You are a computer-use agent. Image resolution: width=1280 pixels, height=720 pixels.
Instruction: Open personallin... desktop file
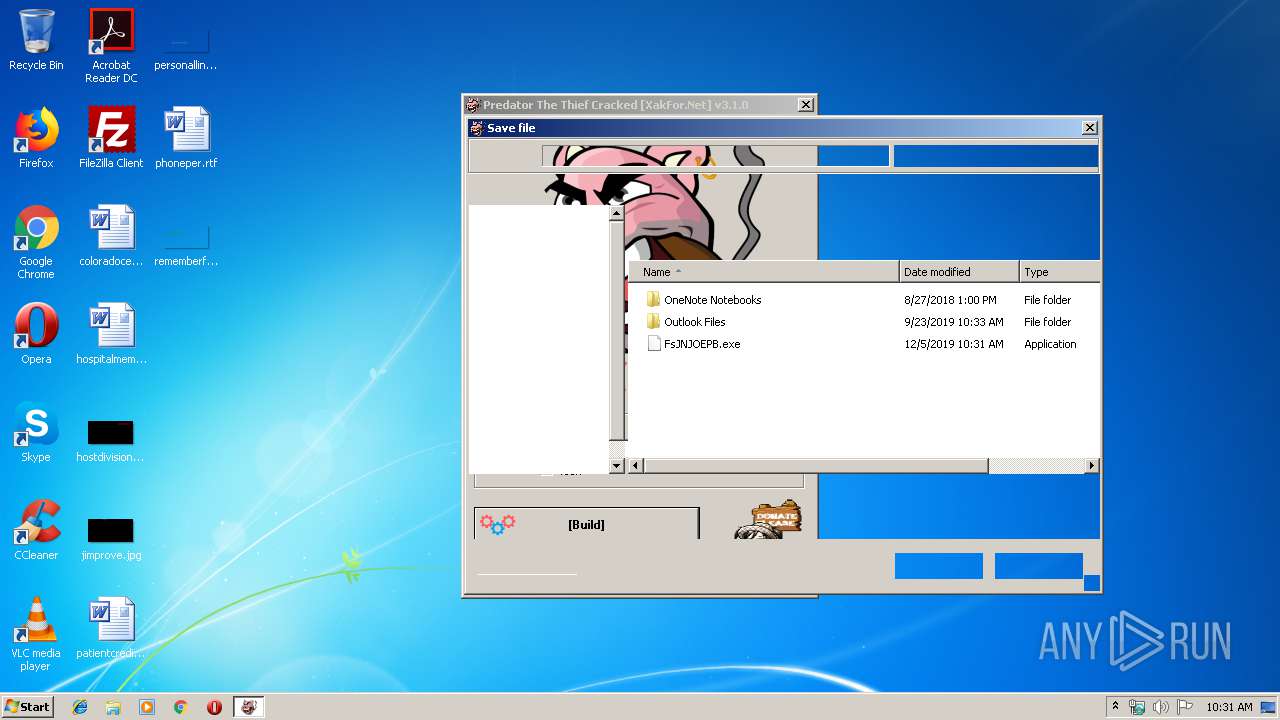(186, 50)
